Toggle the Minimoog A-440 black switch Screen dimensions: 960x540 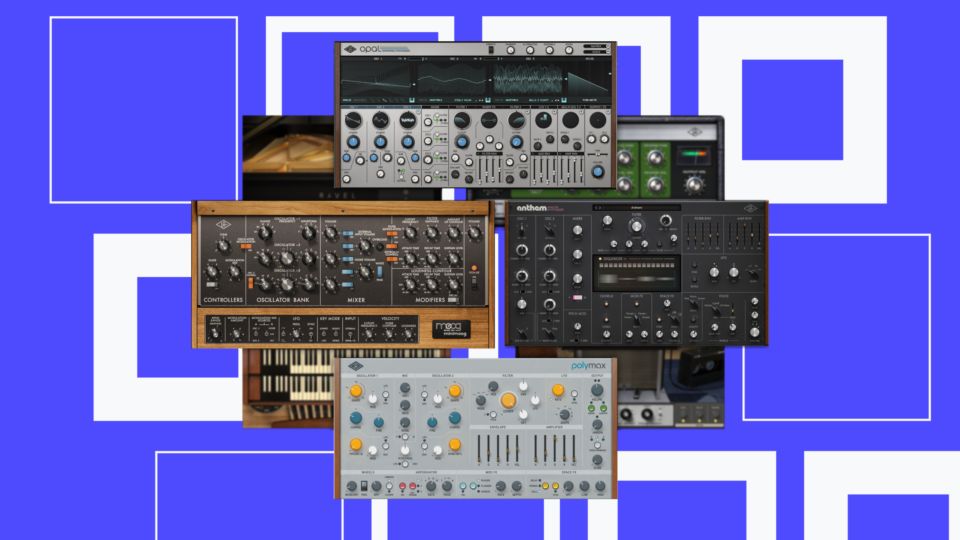point(474,282)
